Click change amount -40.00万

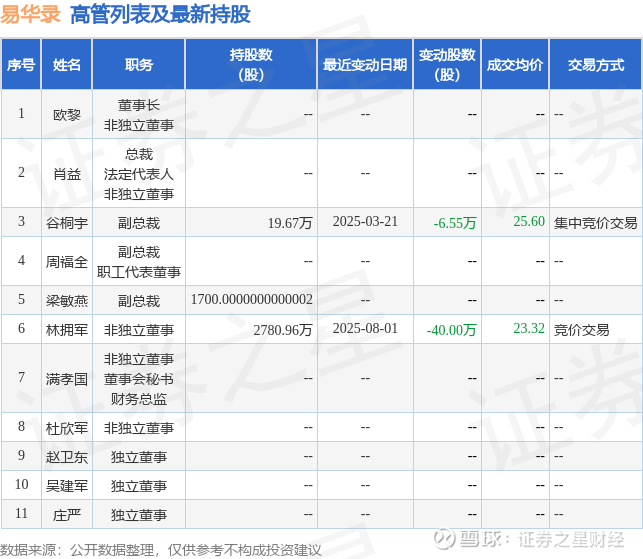pyautogui.click(x=451, y=330)
